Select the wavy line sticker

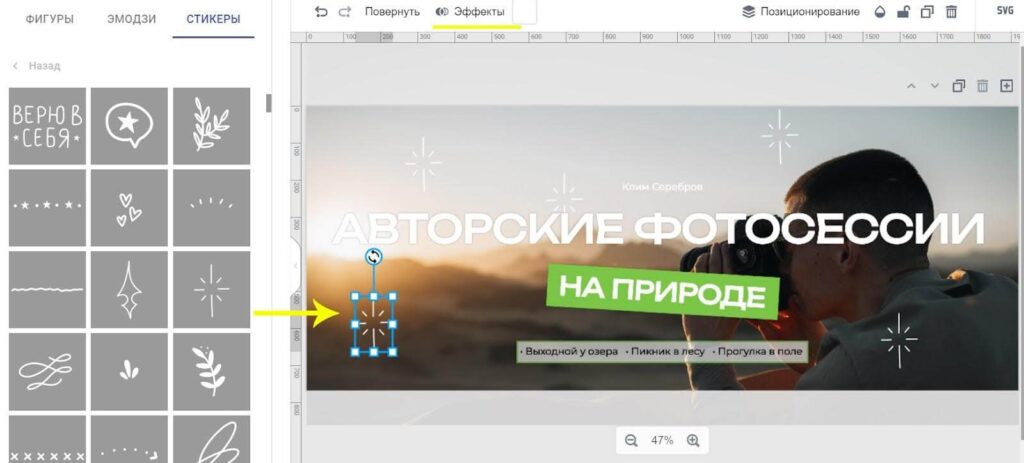(x=47, y=289)
